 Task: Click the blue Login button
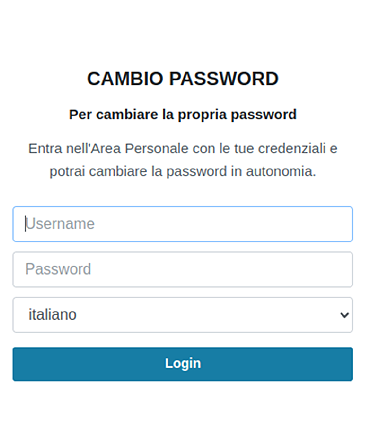pos(183,364)
